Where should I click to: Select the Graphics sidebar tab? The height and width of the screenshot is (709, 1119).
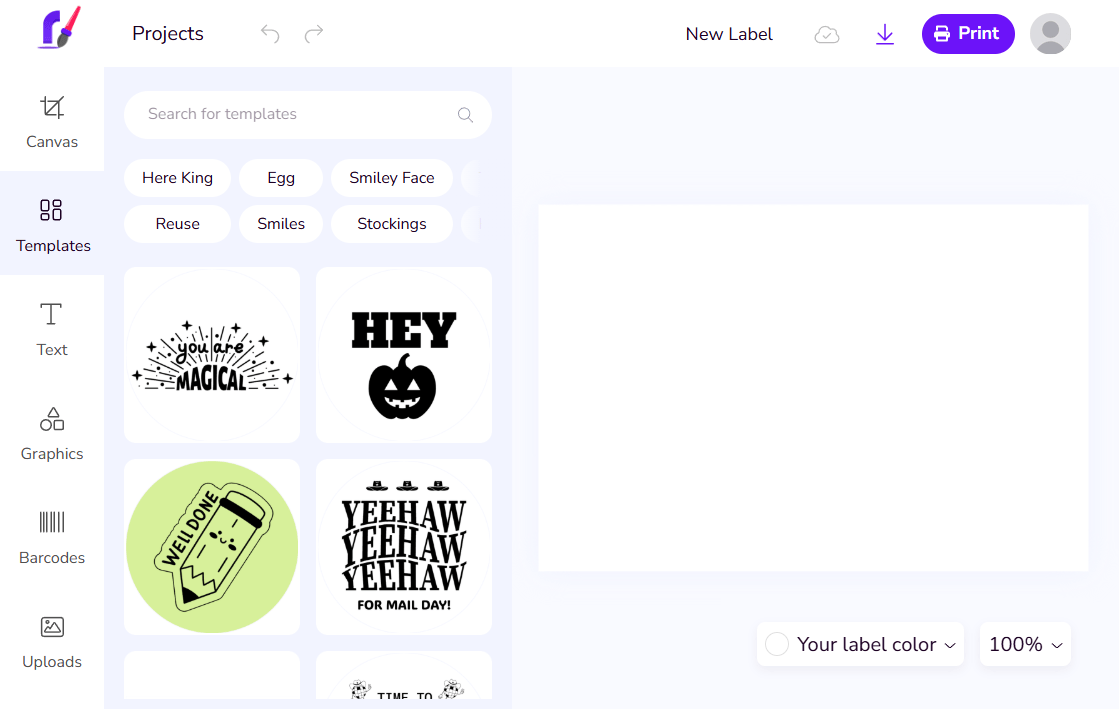coord(52,432)
